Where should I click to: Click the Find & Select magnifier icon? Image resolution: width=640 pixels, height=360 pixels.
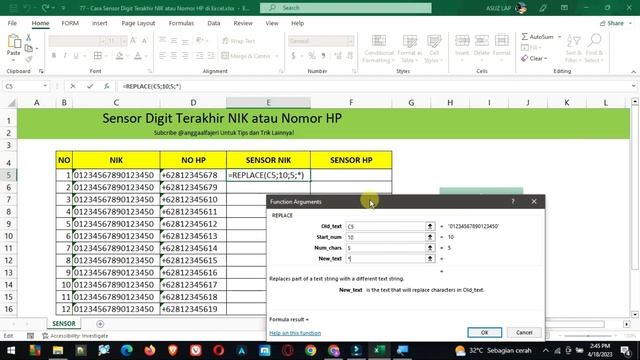594,41
